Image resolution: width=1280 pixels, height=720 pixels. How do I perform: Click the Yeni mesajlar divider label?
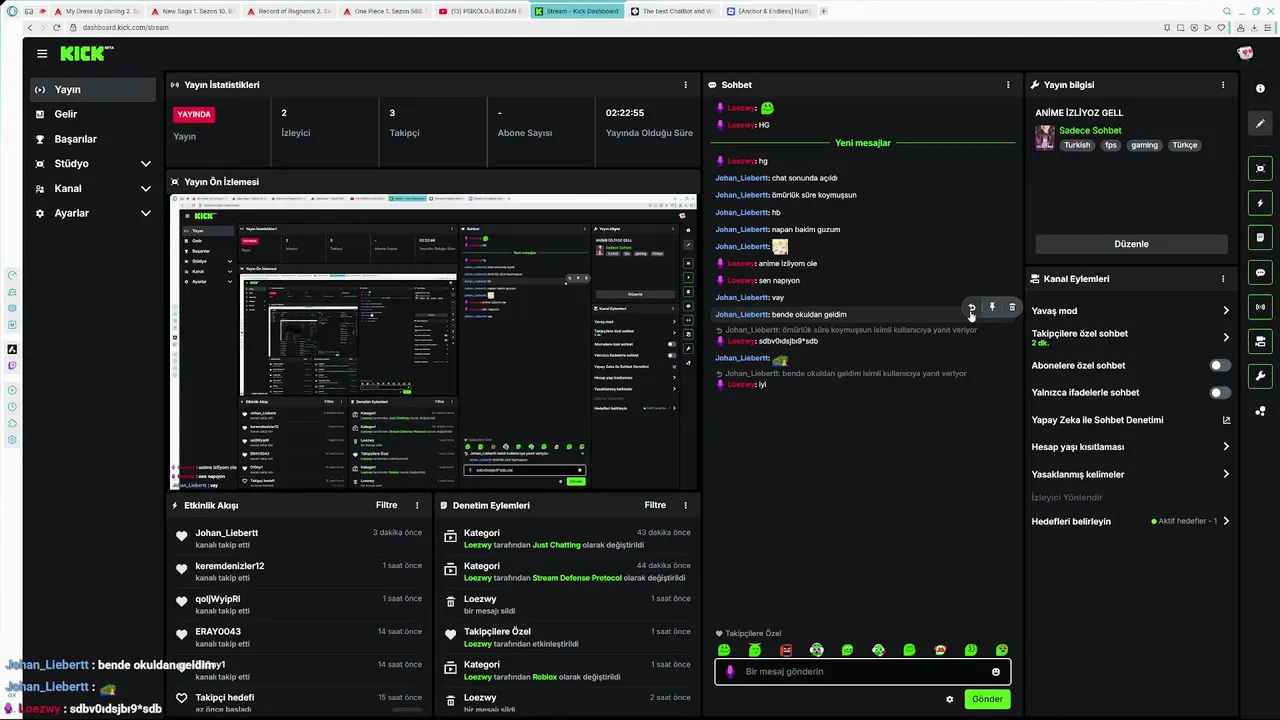click(863, 143)
